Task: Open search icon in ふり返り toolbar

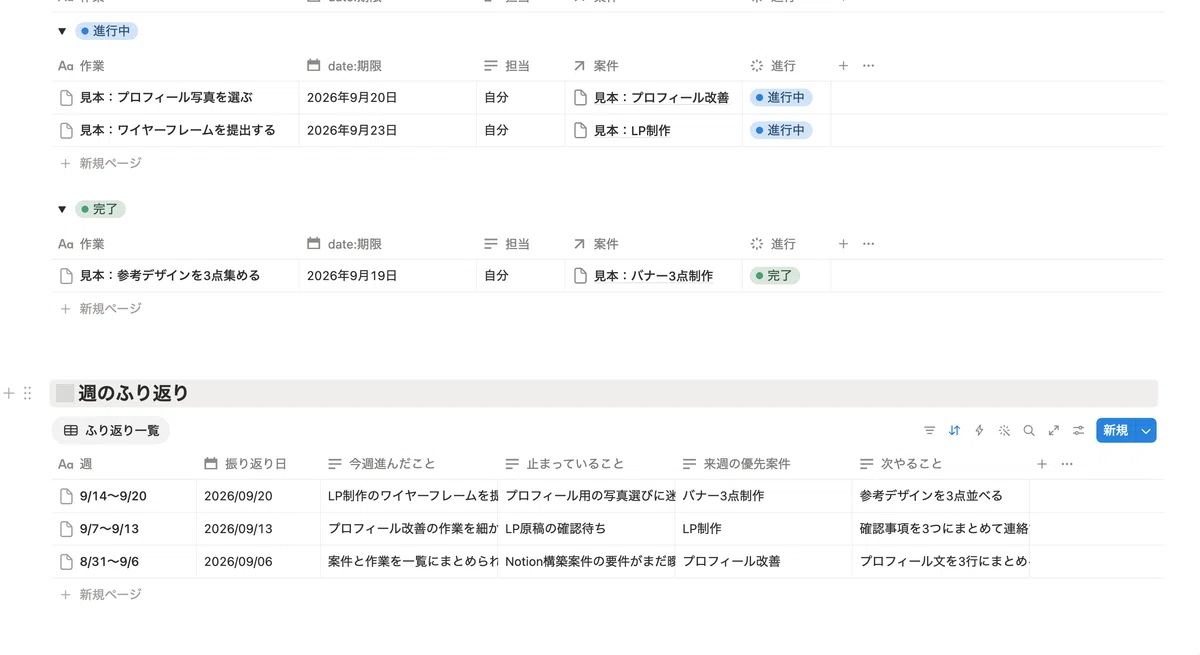Action: (x=1029, y=431)
